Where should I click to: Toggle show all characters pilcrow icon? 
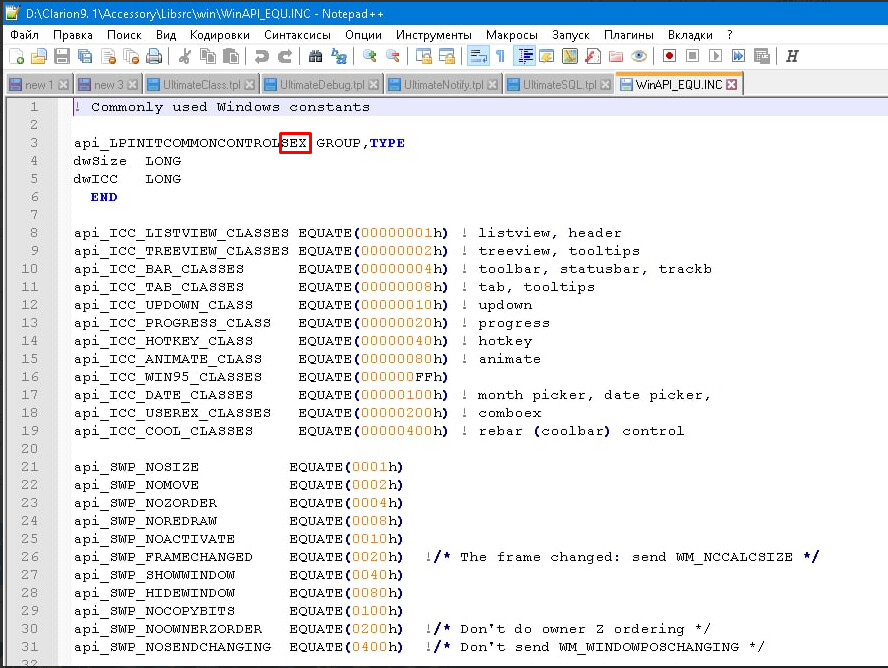point(500,56)
